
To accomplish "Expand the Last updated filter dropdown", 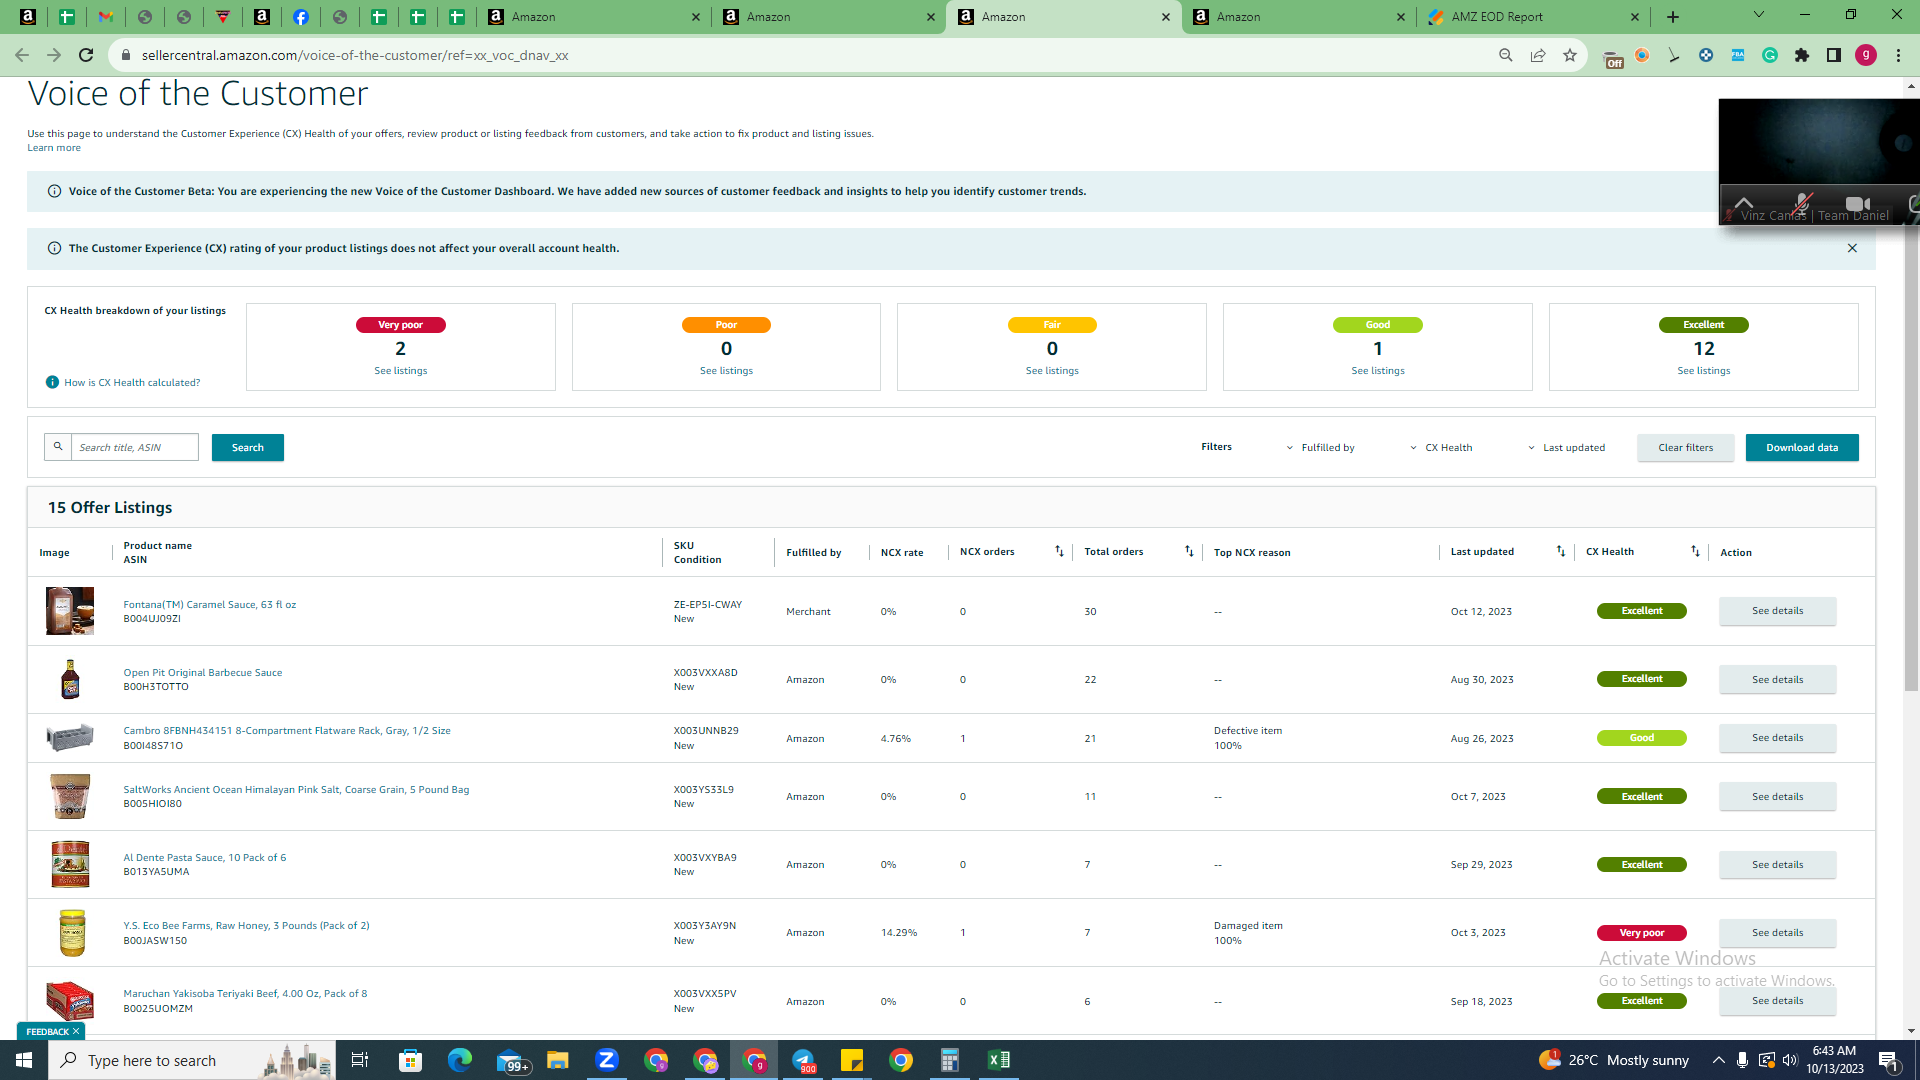I will click(1566, 447).
